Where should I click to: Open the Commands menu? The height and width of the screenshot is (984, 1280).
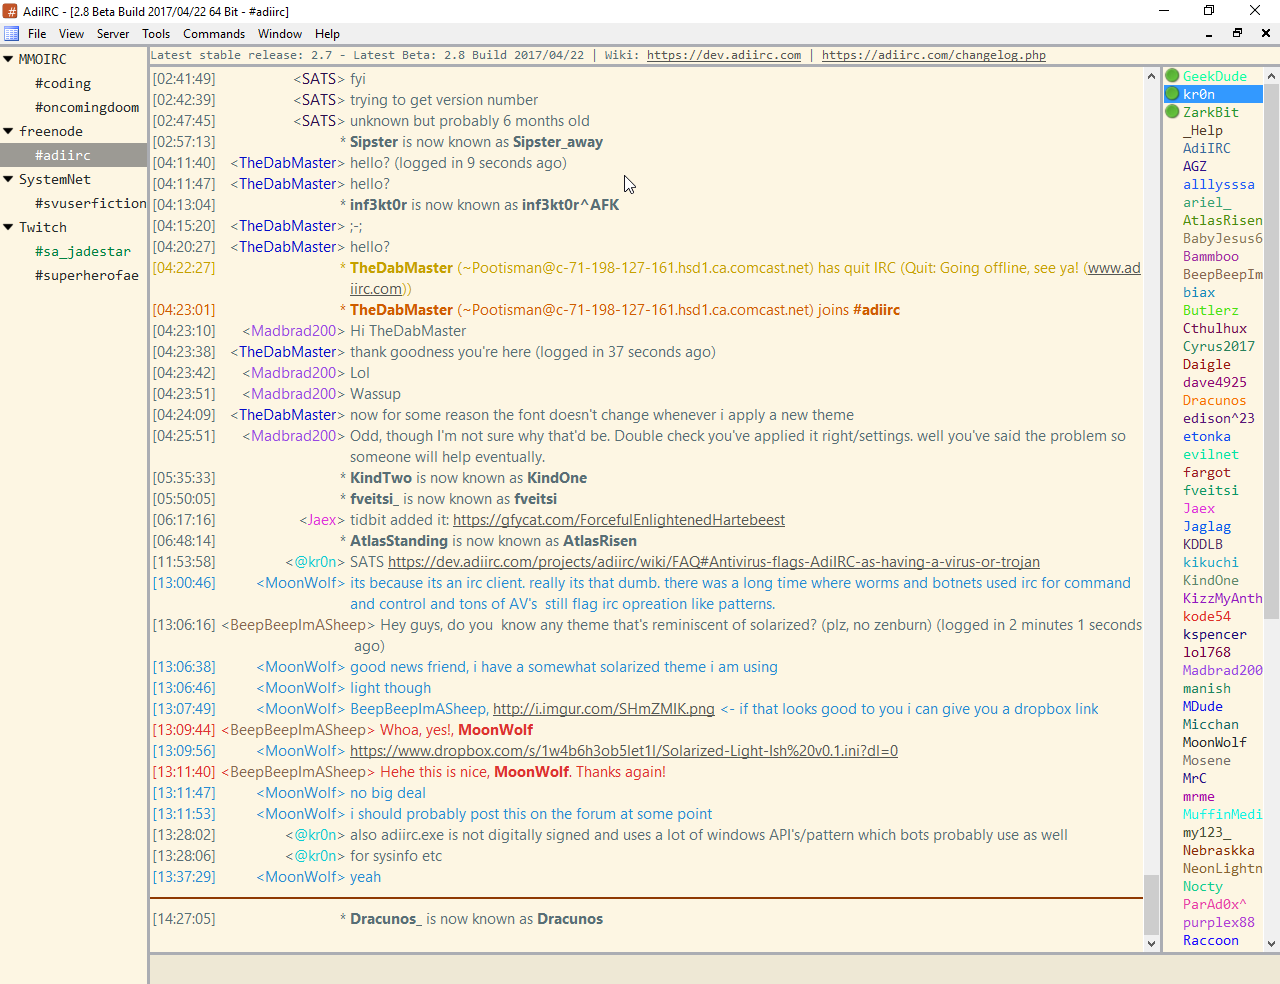click(214, 34)
